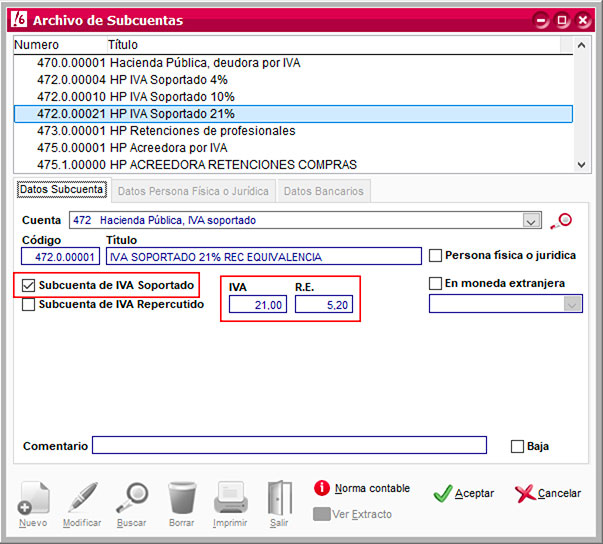
Task: Click the Imprimir label
Action: [230, 523]
